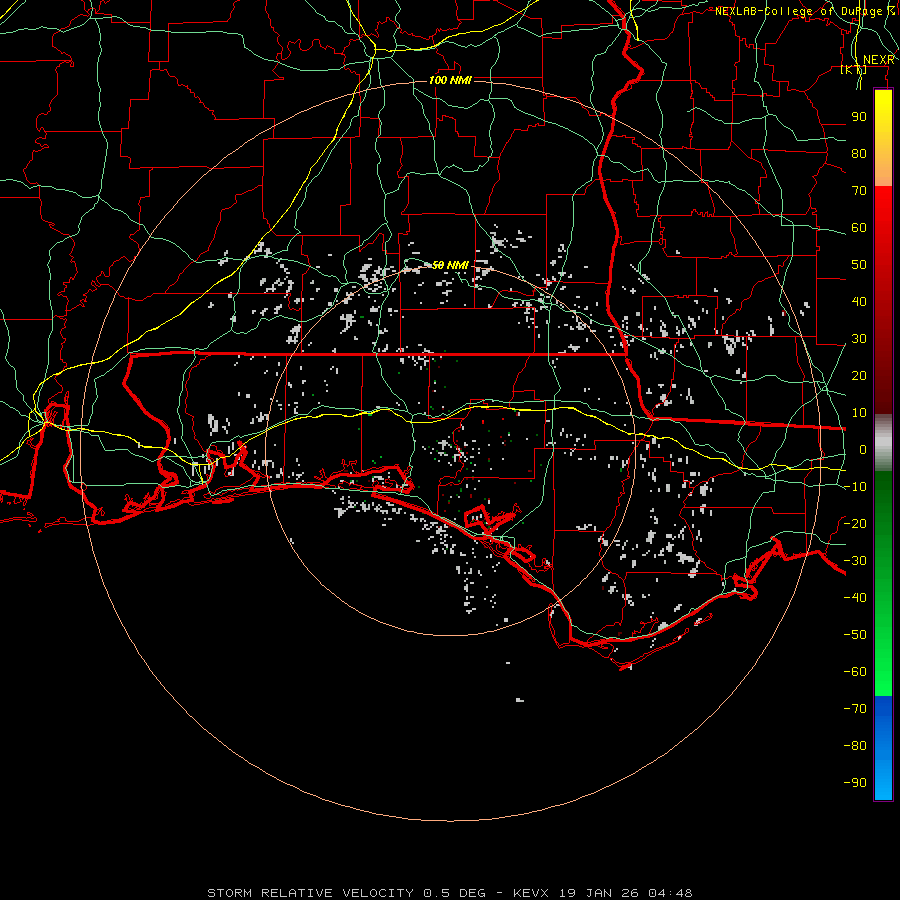Viewport: 900px width, 900px height.
Task: Click the positive 50 knot scale label
Action: point(859,265)
